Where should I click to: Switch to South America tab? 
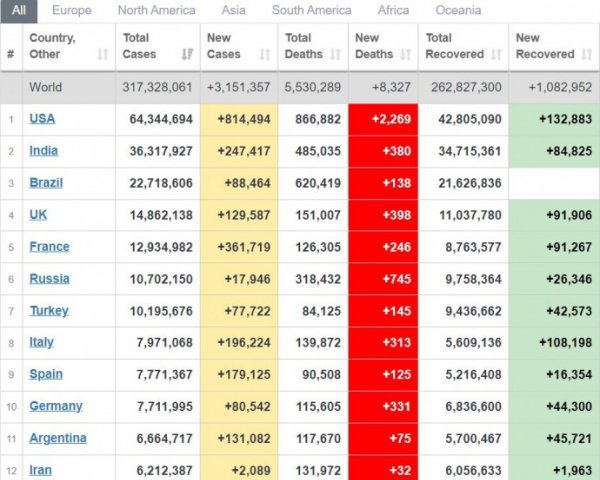coord(311,11)
